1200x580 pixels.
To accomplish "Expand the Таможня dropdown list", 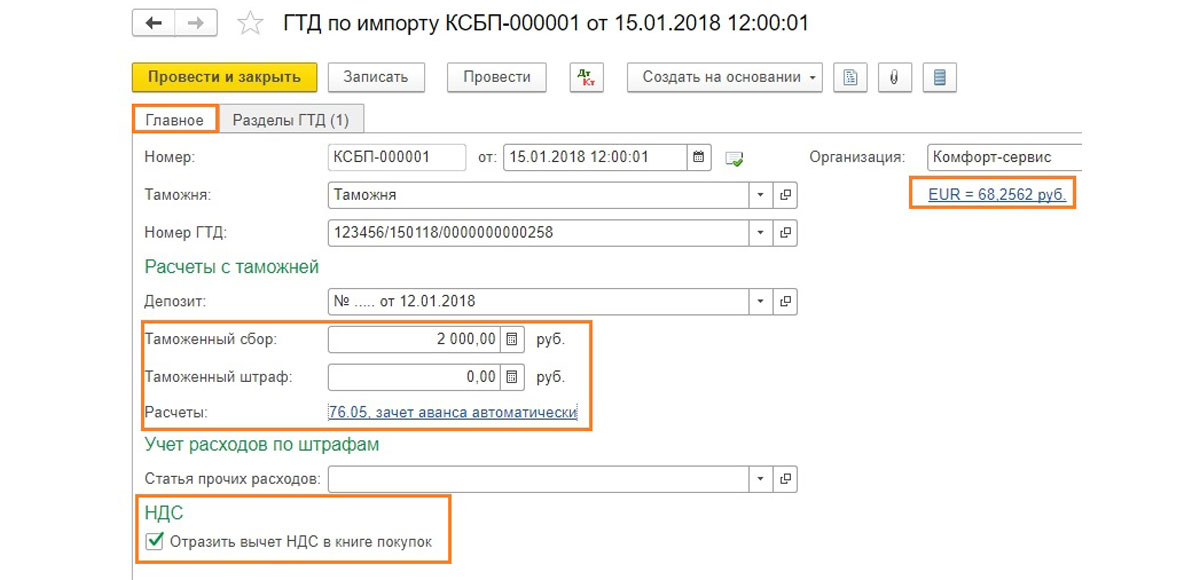I will [760, 195].
